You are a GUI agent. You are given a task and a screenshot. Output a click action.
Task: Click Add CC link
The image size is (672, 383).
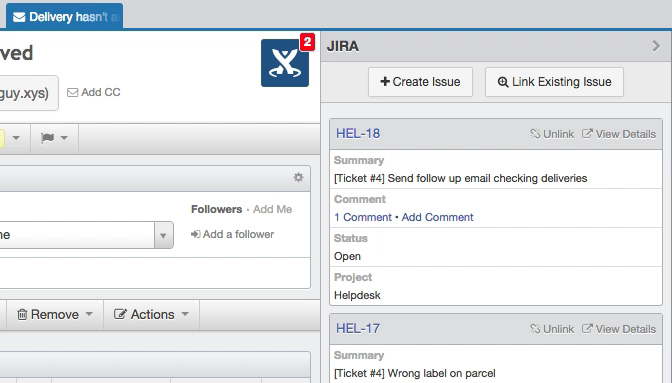coord(94,92)
